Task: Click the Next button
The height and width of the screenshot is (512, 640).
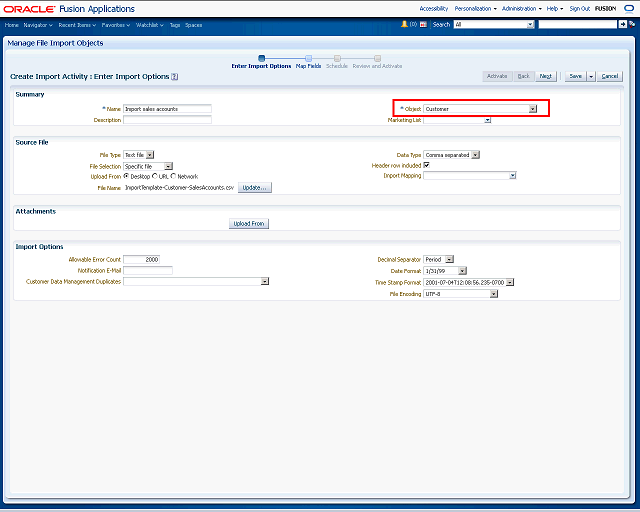Action: click(546, 76)
